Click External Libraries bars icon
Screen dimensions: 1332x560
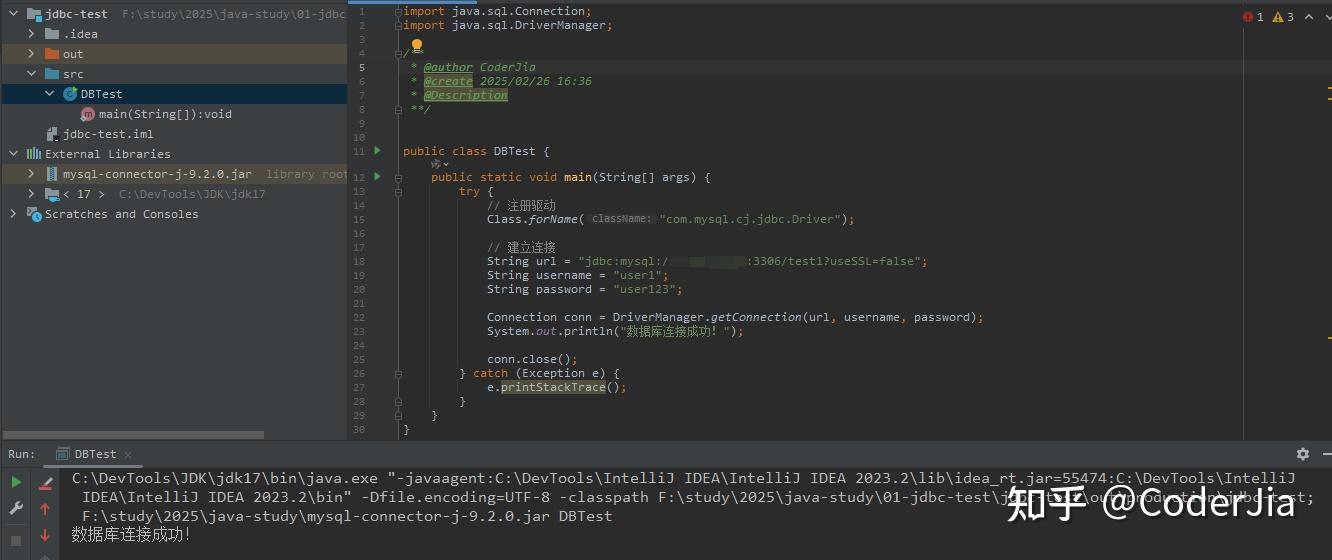click(34, 154)
